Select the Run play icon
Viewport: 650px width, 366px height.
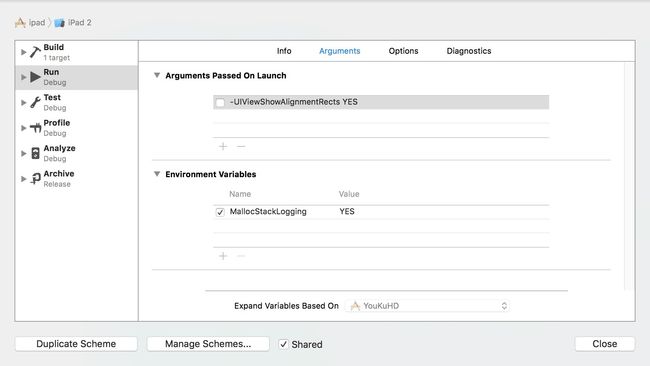coord(35,77)
